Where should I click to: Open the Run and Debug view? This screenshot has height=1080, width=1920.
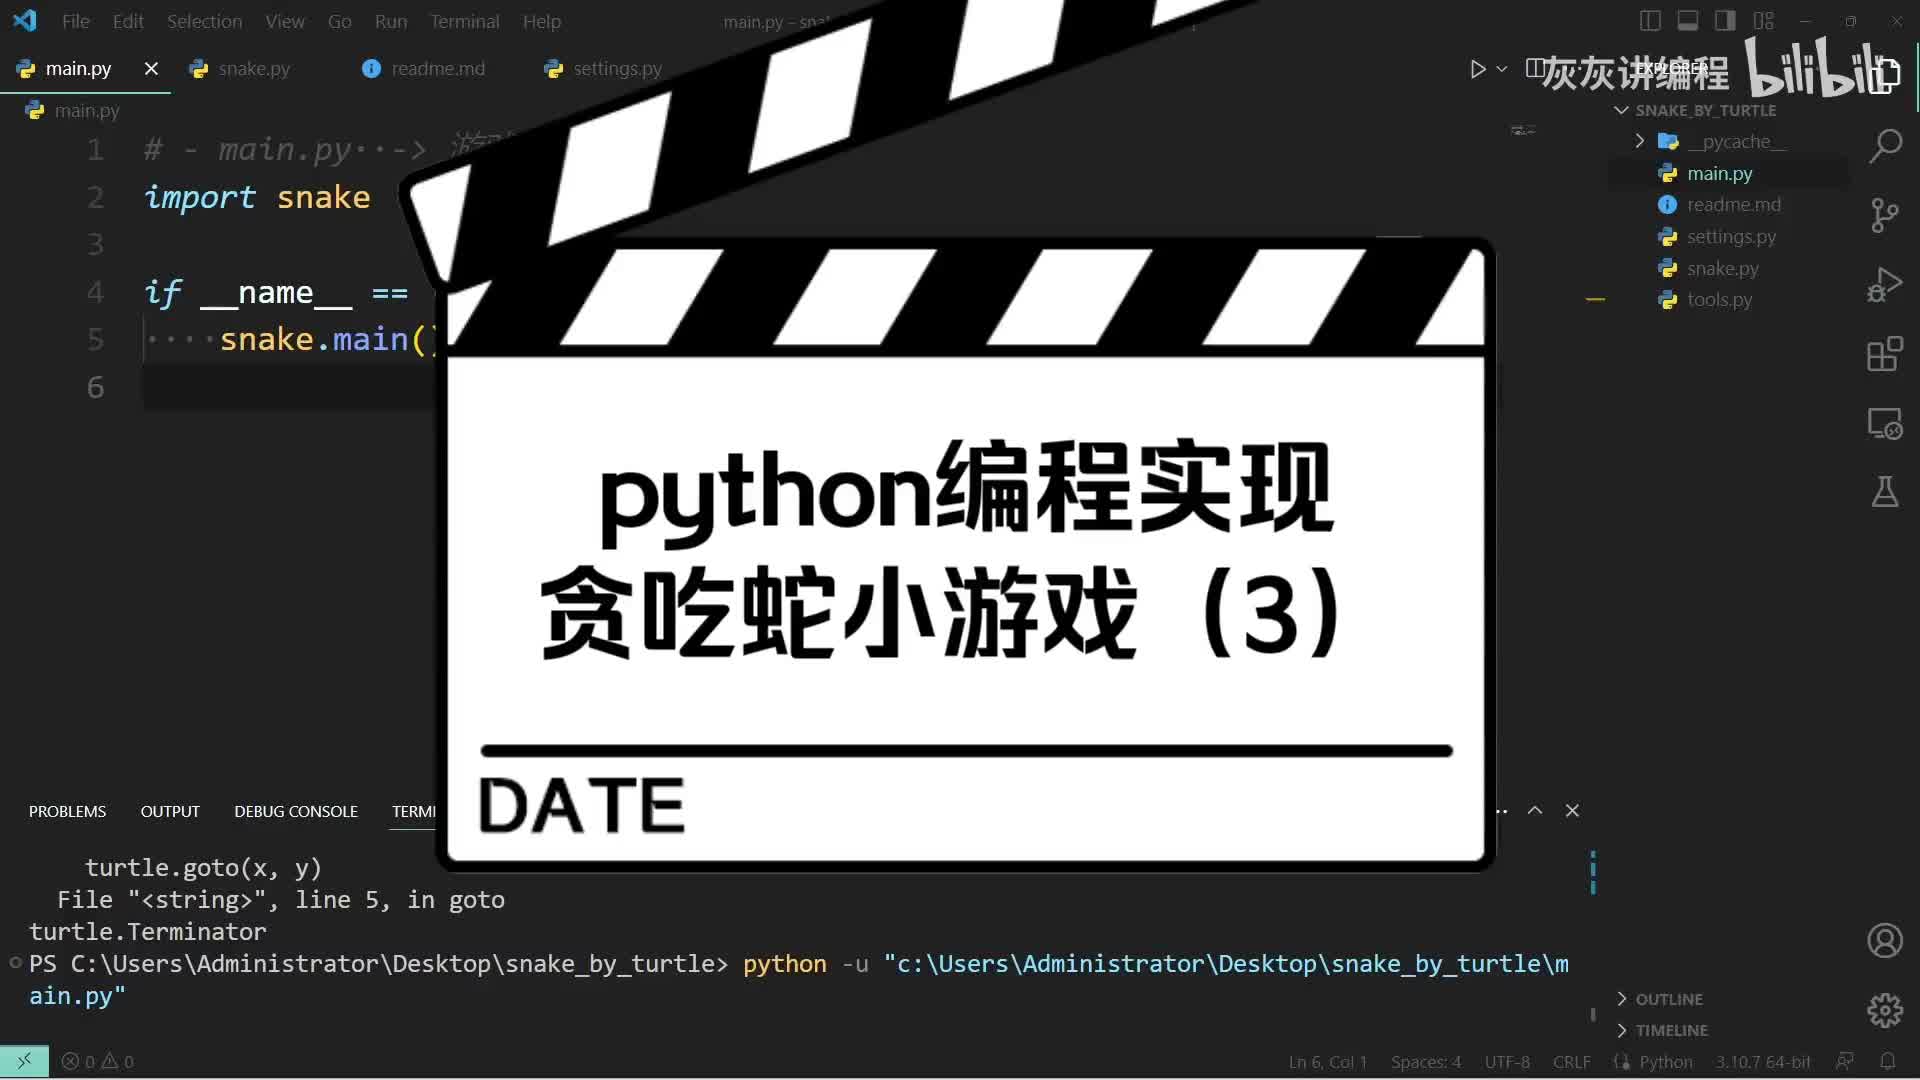click(x=1885, y=284)
